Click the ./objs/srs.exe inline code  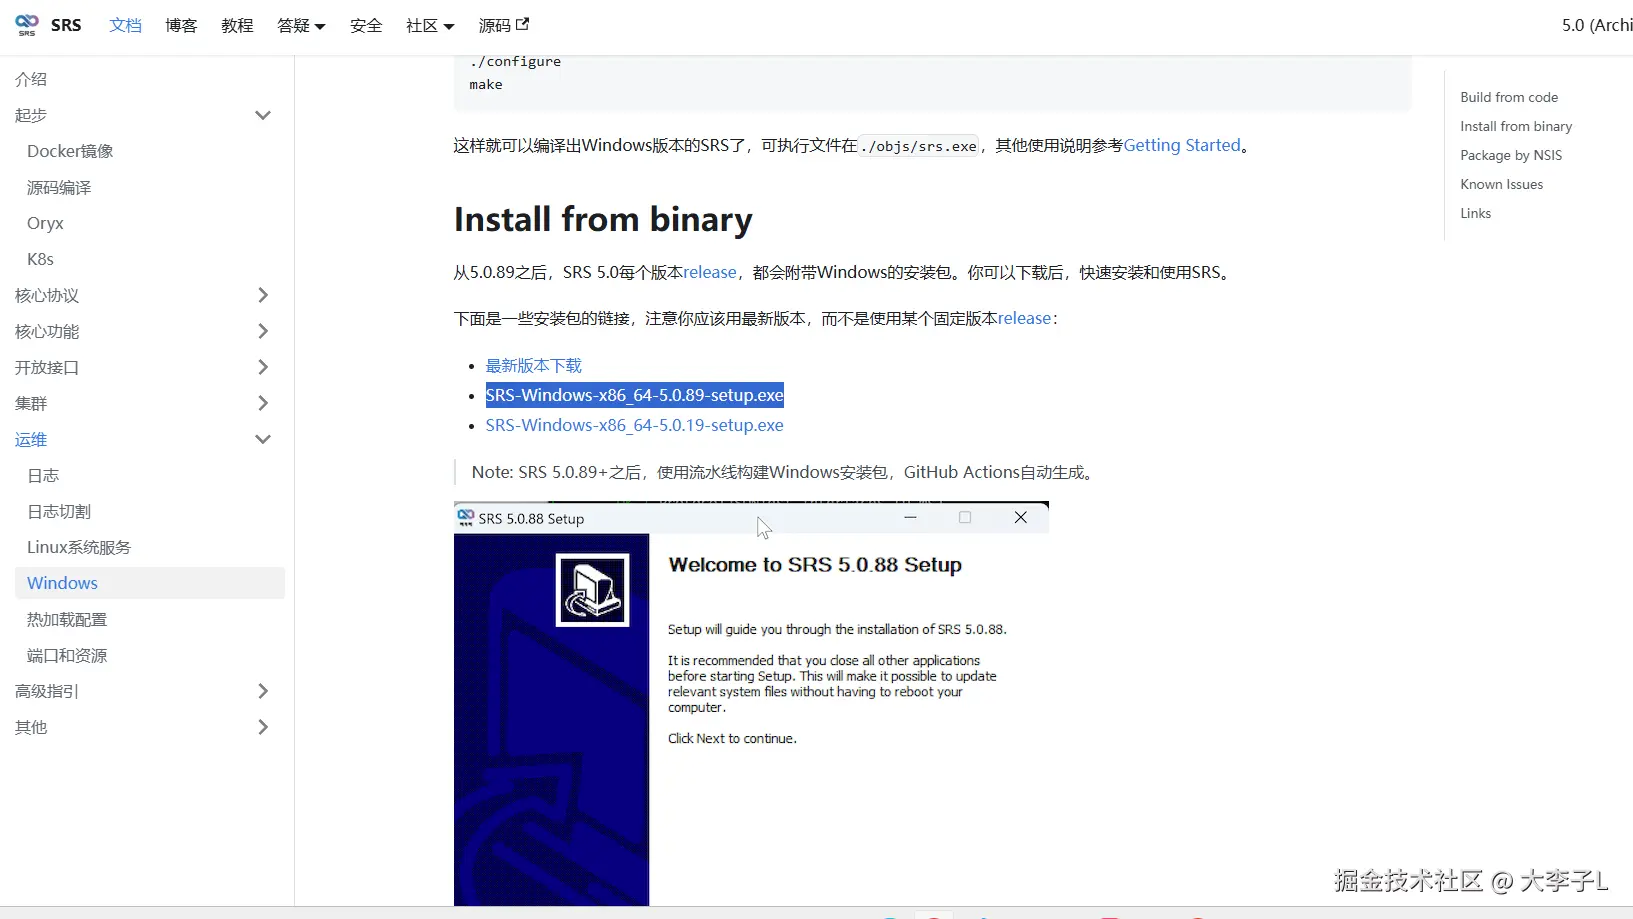919,146
